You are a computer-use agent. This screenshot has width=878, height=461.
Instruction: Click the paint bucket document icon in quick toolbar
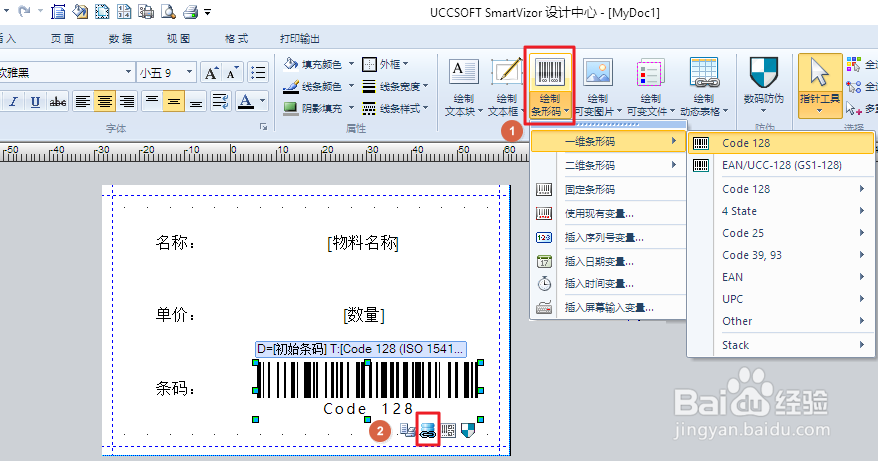[x=80, y=11]
